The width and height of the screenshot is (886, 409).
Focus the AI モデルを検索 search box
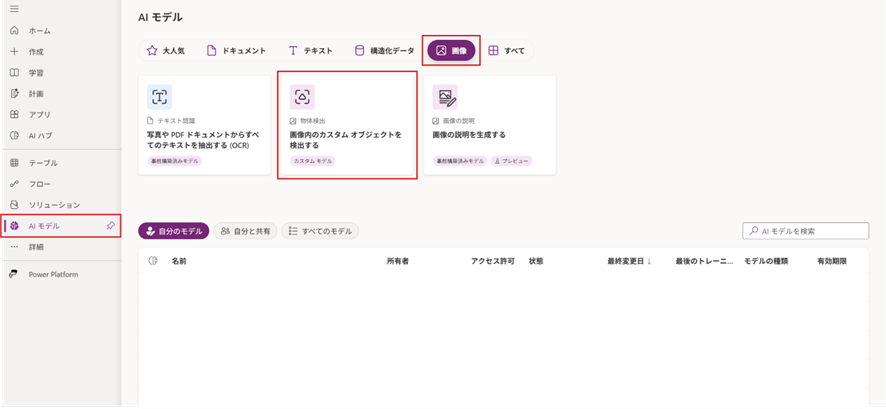point(805,231)
